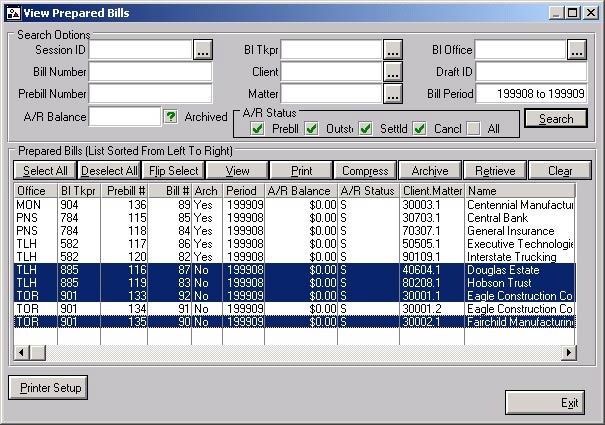605x425 pixels.
Task: Focus the Client input field
Action: tap(331, 72)
